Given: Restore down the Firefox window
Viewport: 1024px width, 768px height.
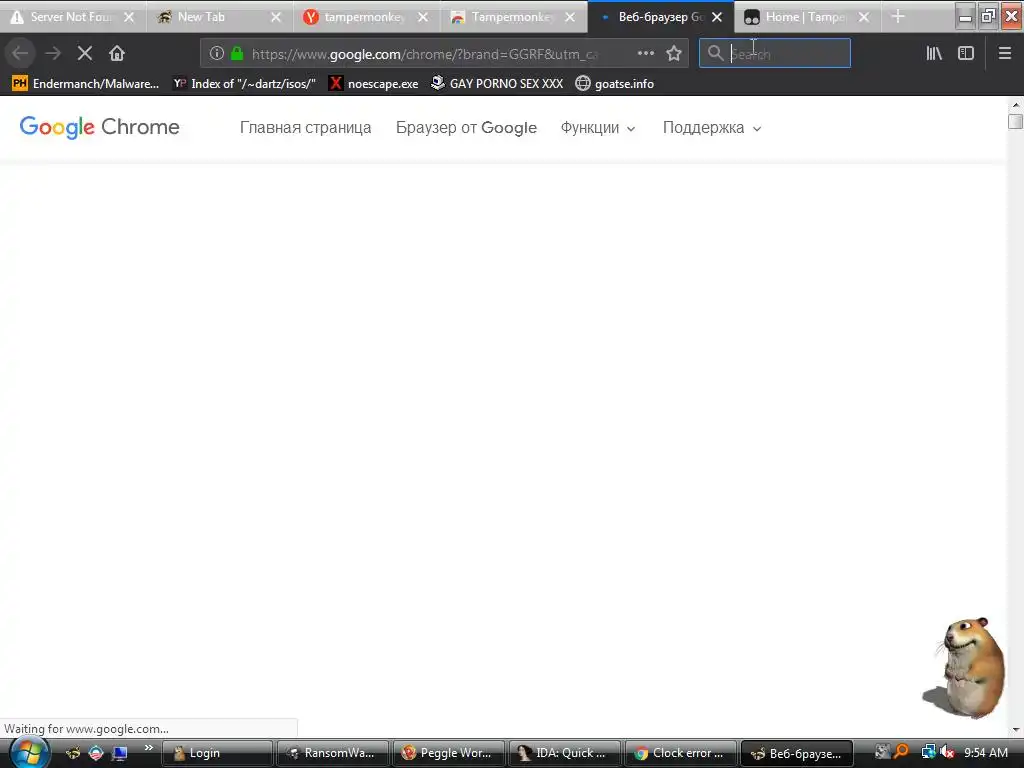Looking at the screenshot, I should [987, 15].
